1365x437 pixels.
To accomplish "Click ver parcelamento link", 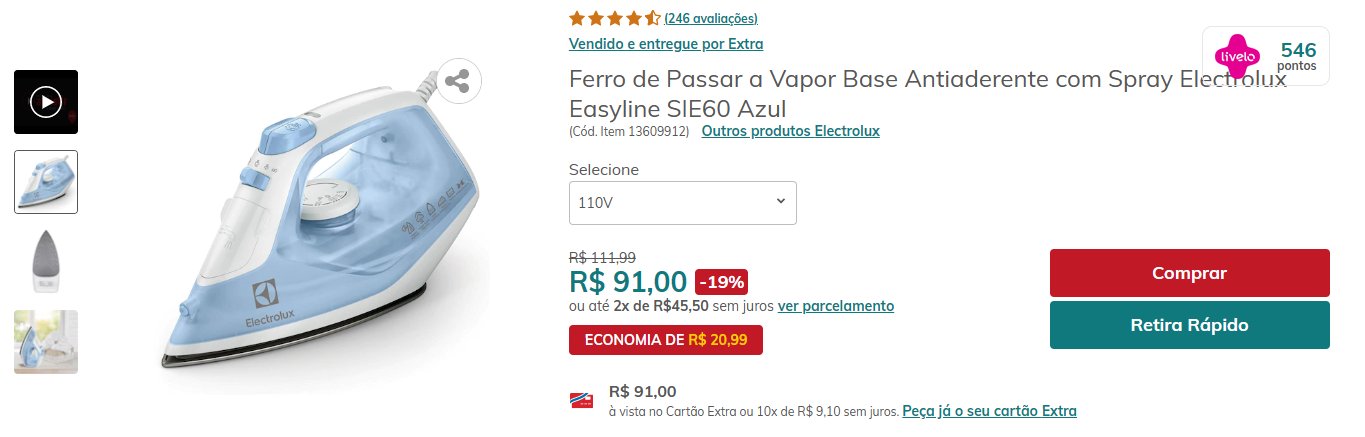I will click(836, 306).
